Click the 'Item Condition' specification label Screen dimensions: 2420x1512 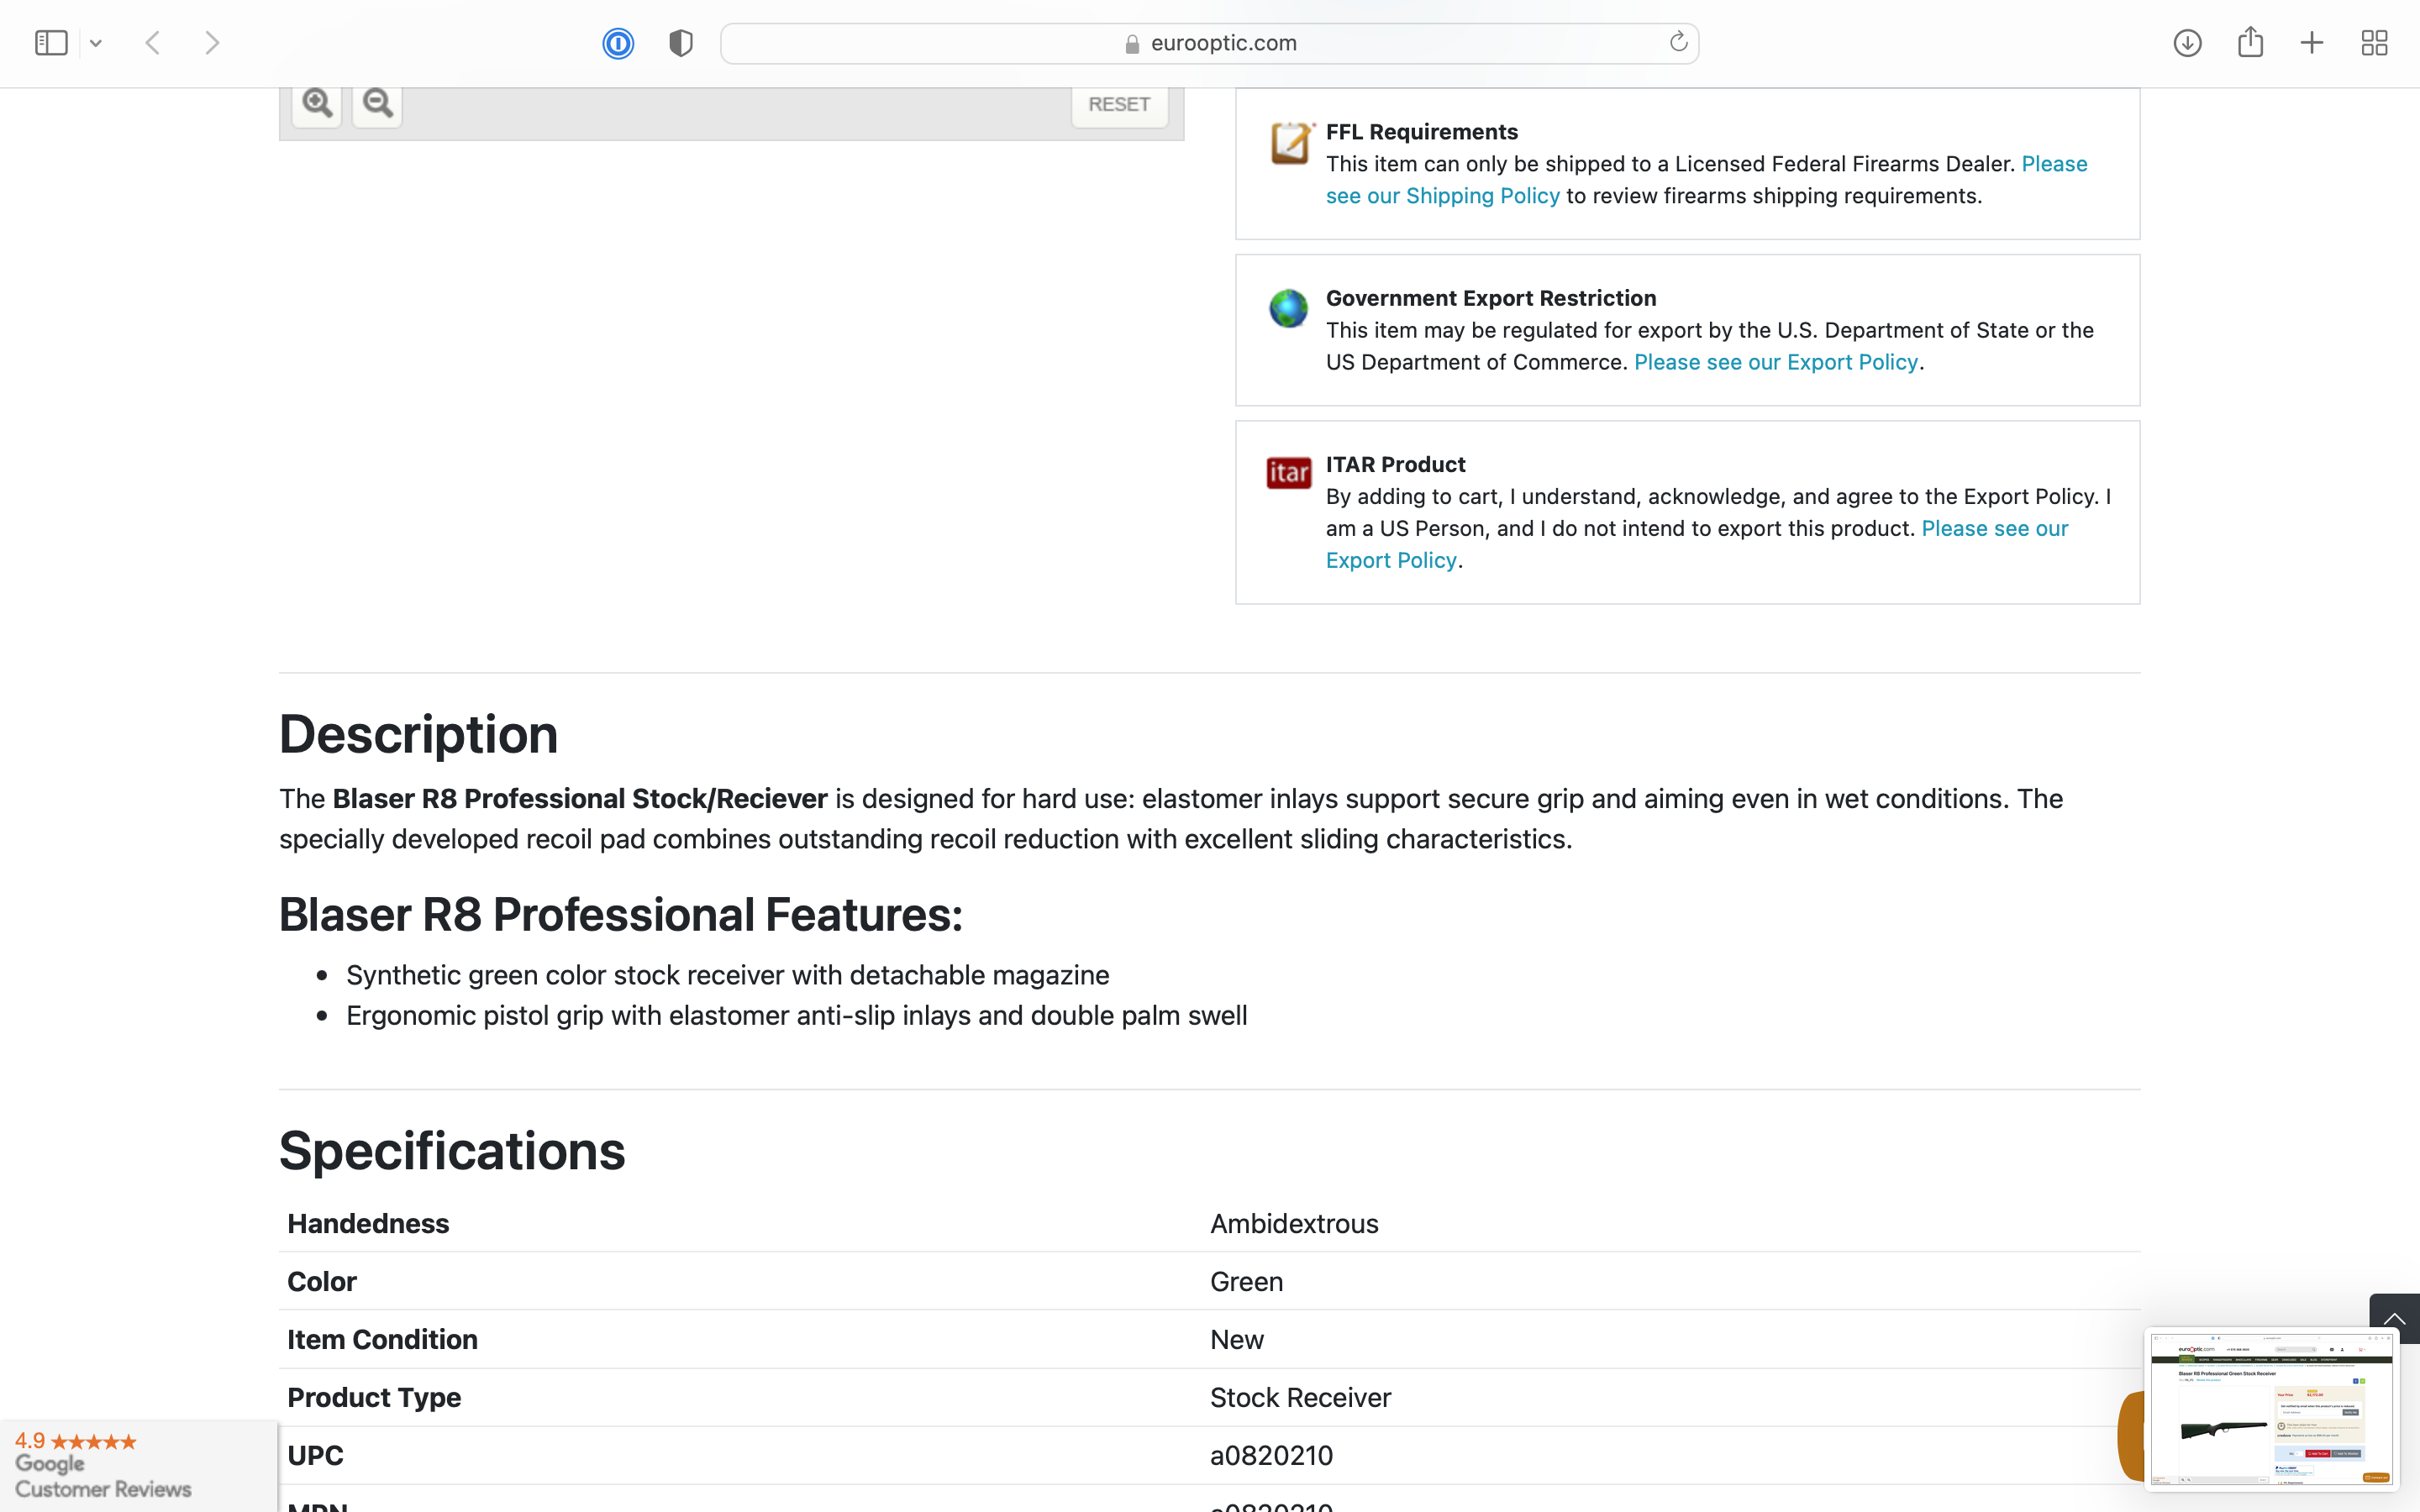coord(382,1339)
